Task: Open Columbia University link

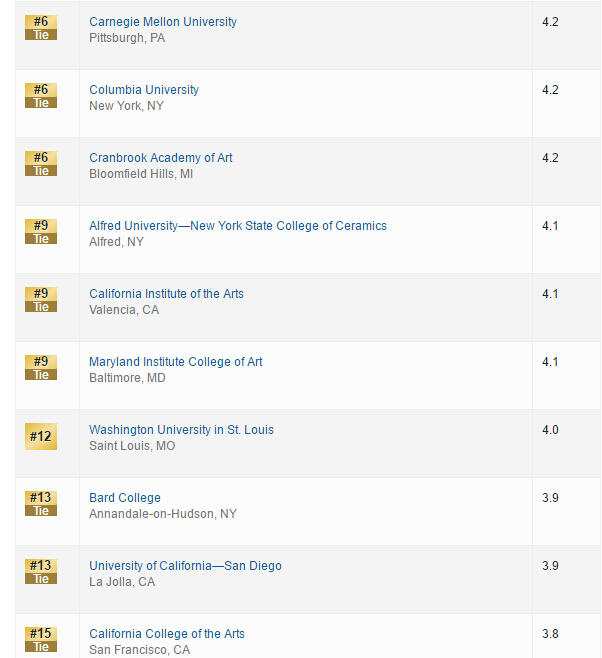Action: 144,90
